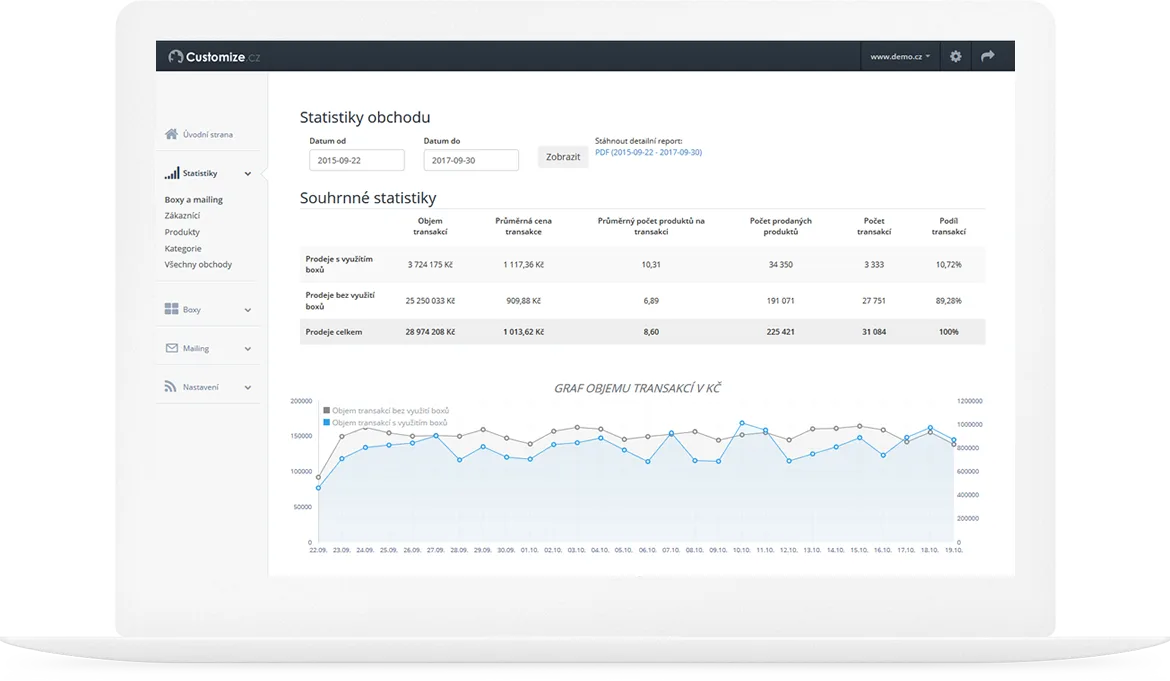Expand the Boxy menu chevron
Image resolution: width=1170 pixels, height=681 pixels.
coord(248,310)
